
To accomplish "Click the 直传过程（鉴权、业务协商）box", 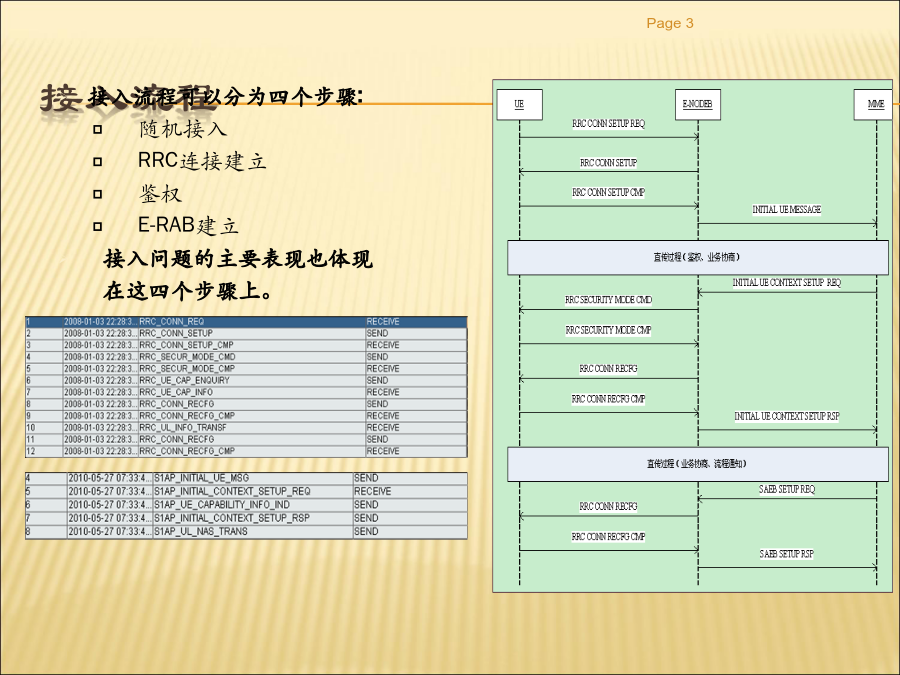I will 698,257.
